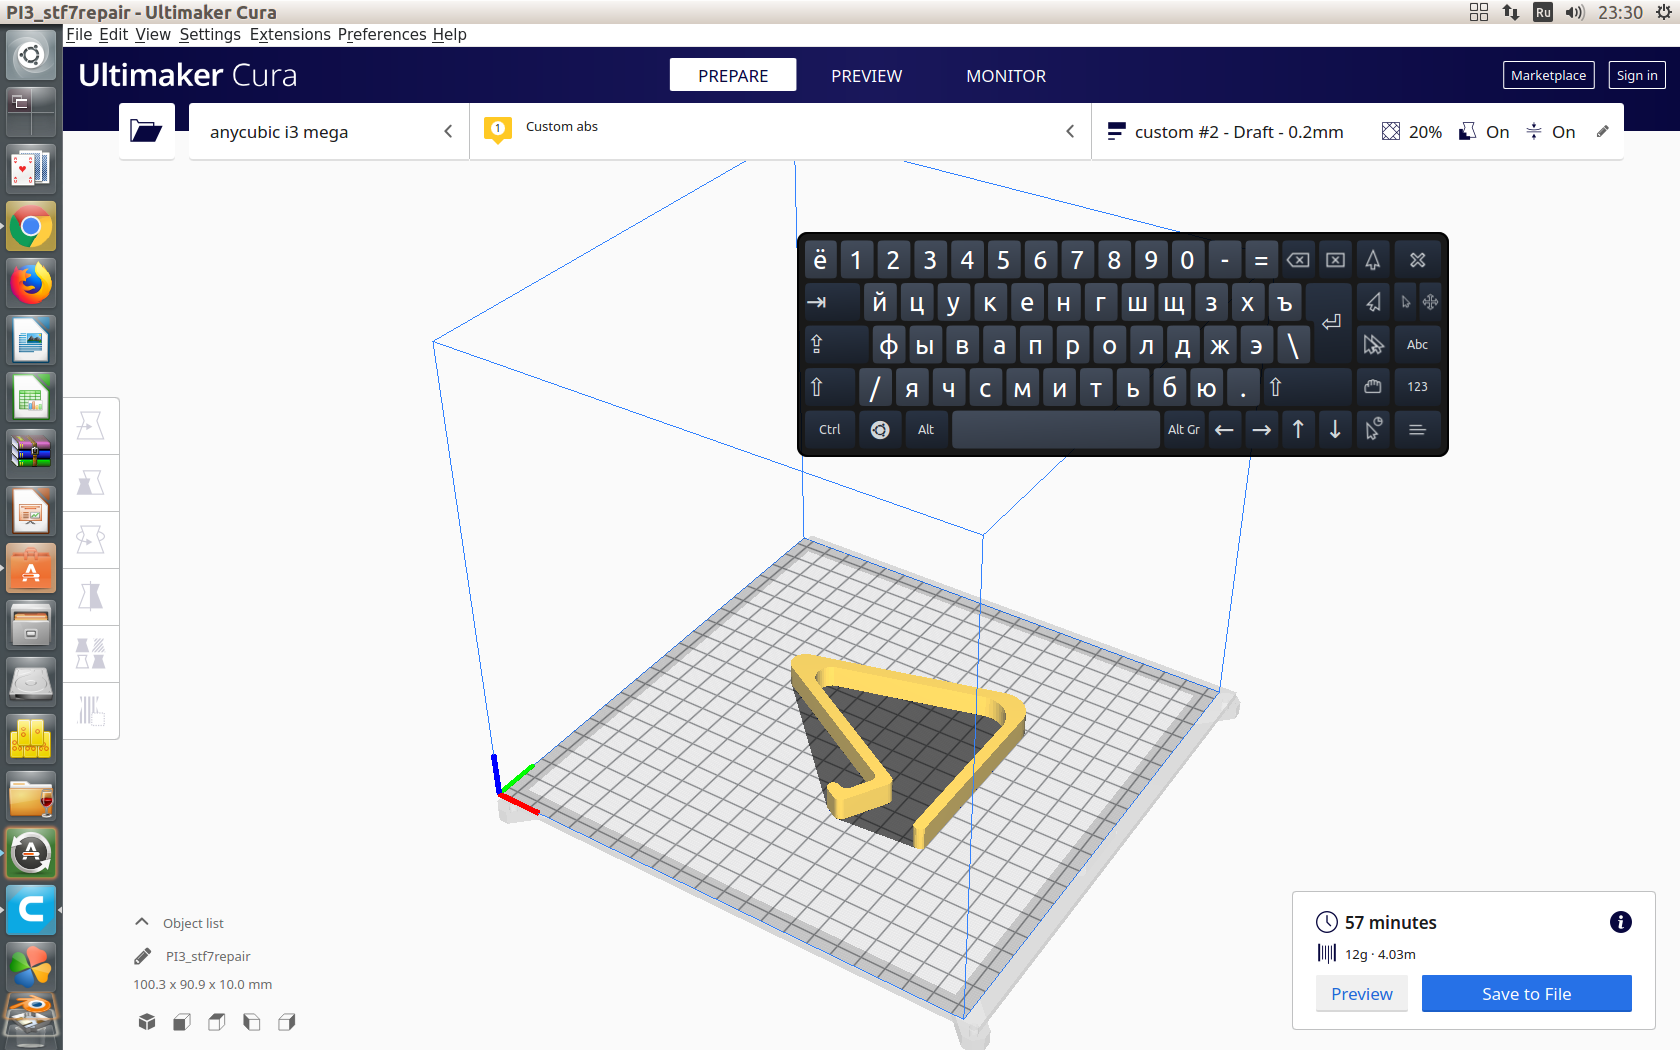1680x1050 pixels.
Task: Launch Firefox from the Ubuntu dock
Action: coord(31,284)
